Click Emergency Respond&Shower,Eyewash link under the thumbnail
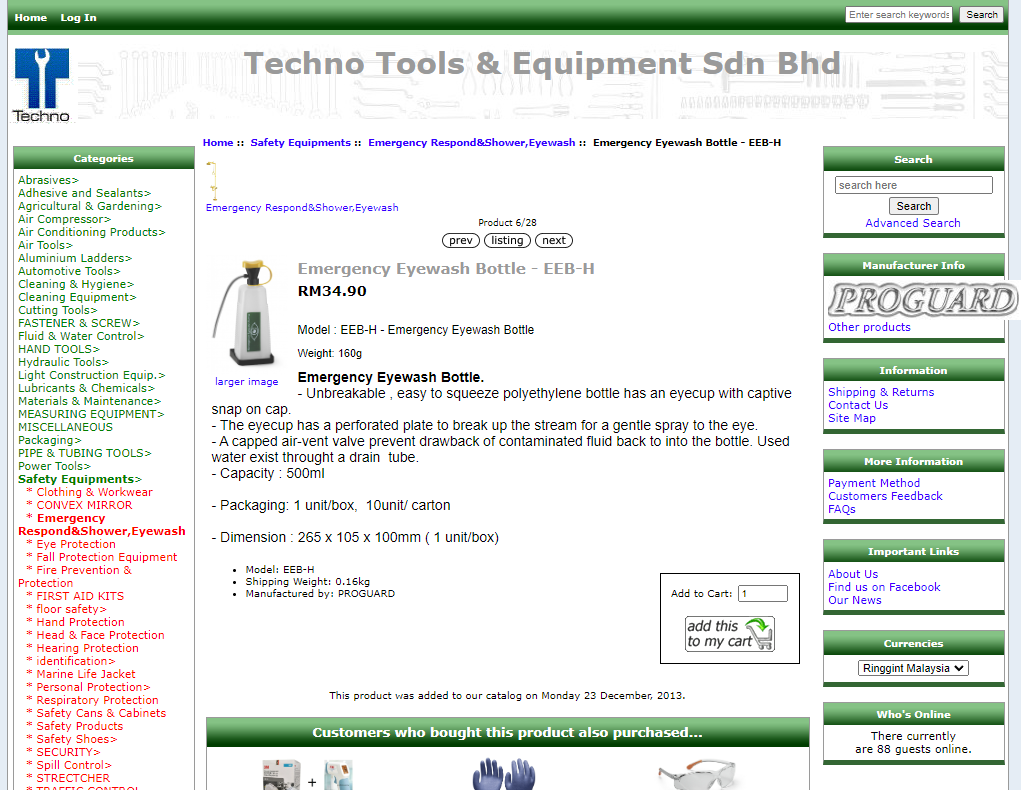The height and width of the screenshot is (790, 1021). (x=302, y=208)
